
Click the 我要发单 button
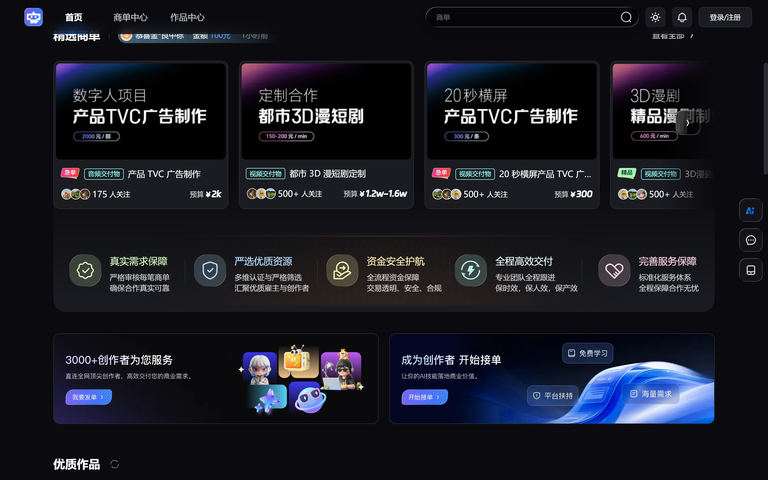pos(89,397)
